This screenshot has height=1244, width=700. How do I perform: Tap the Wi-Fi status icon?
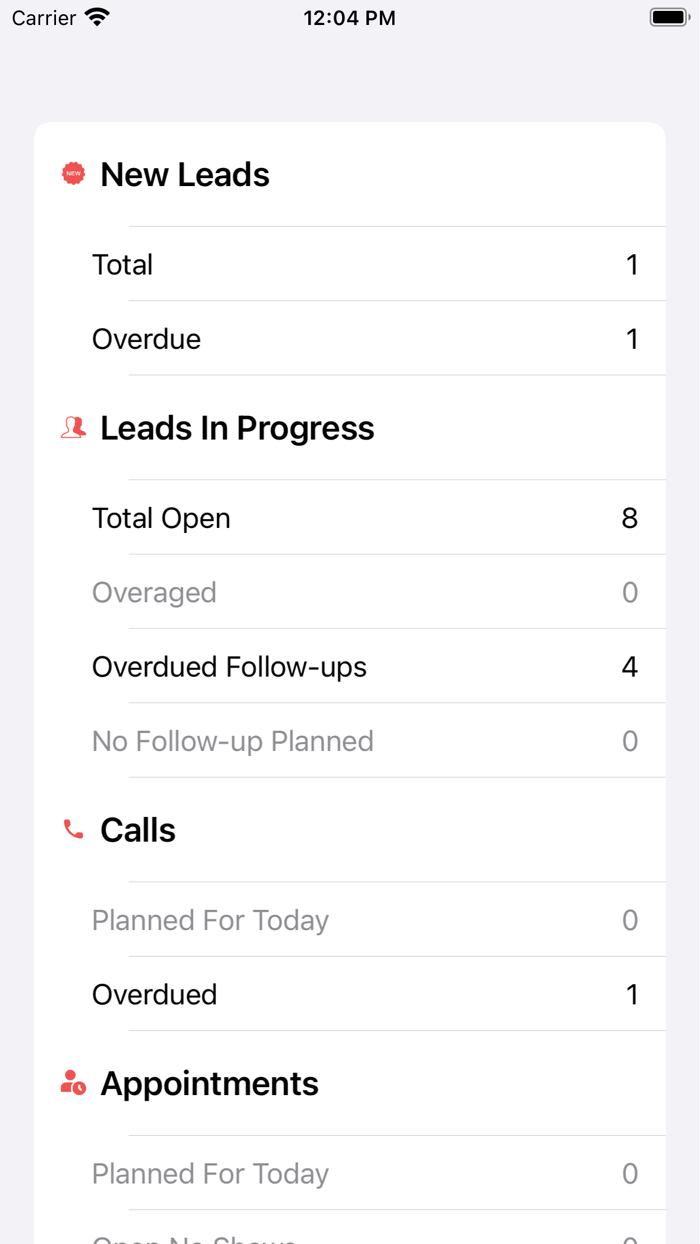[x=97, y=17]
